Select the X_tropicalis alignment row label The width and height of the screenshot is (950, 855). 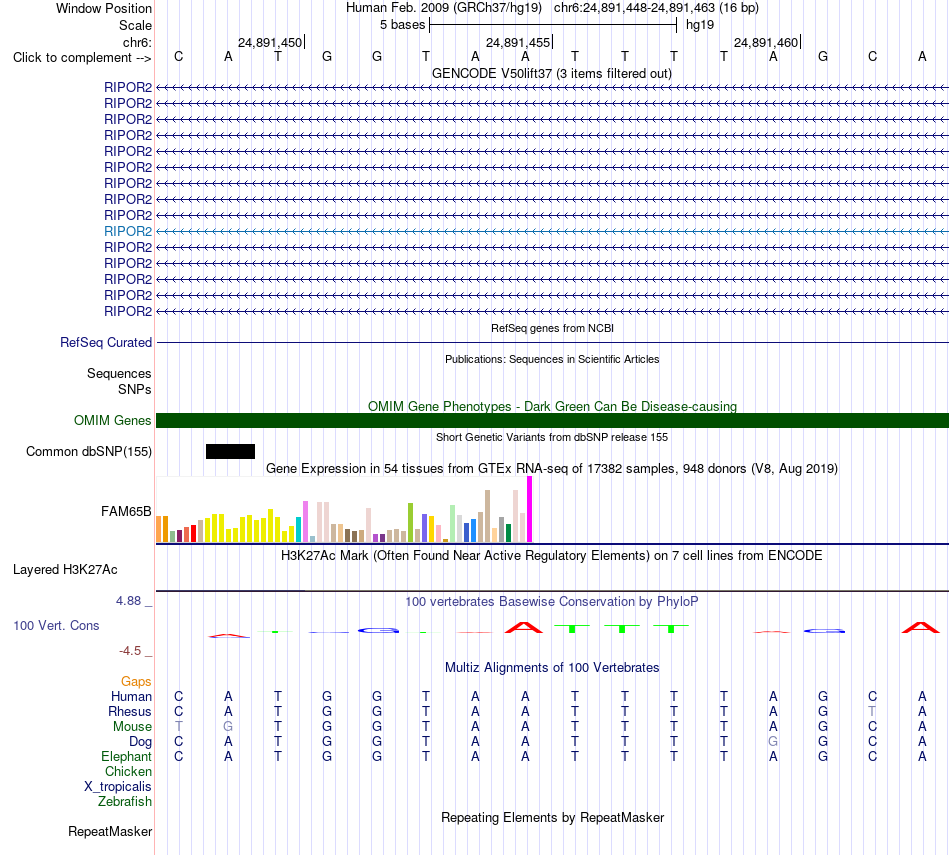coord(118,787)
